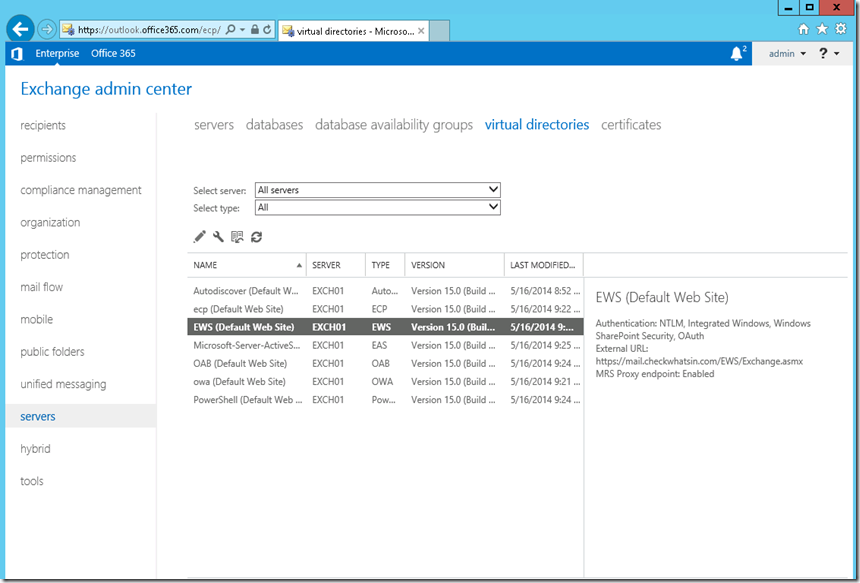The width and height of the screenshot is (860, 583).
Task: Refresh the page from the address bar
Action: 267,30
